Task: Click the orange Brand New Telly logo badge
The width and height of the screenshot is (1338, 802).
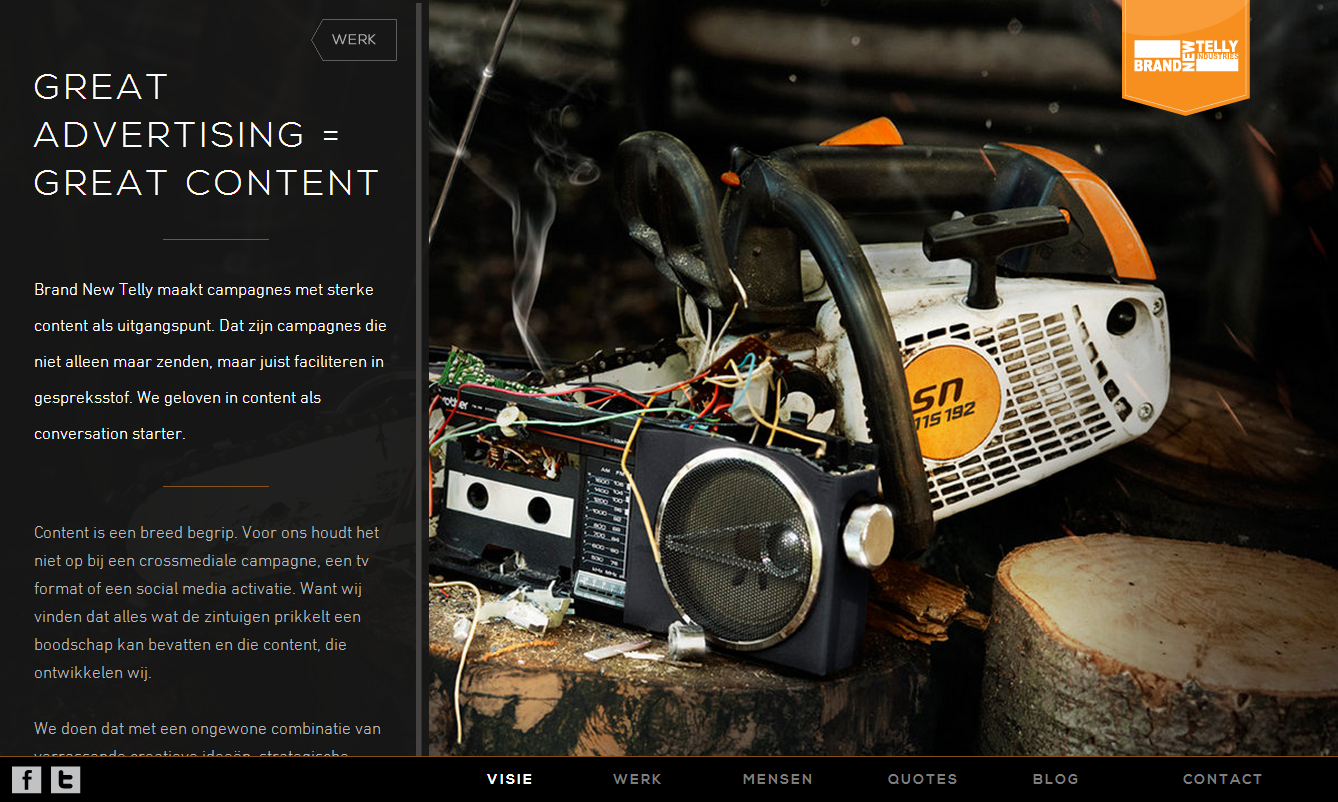Action: pos(1186,54)
